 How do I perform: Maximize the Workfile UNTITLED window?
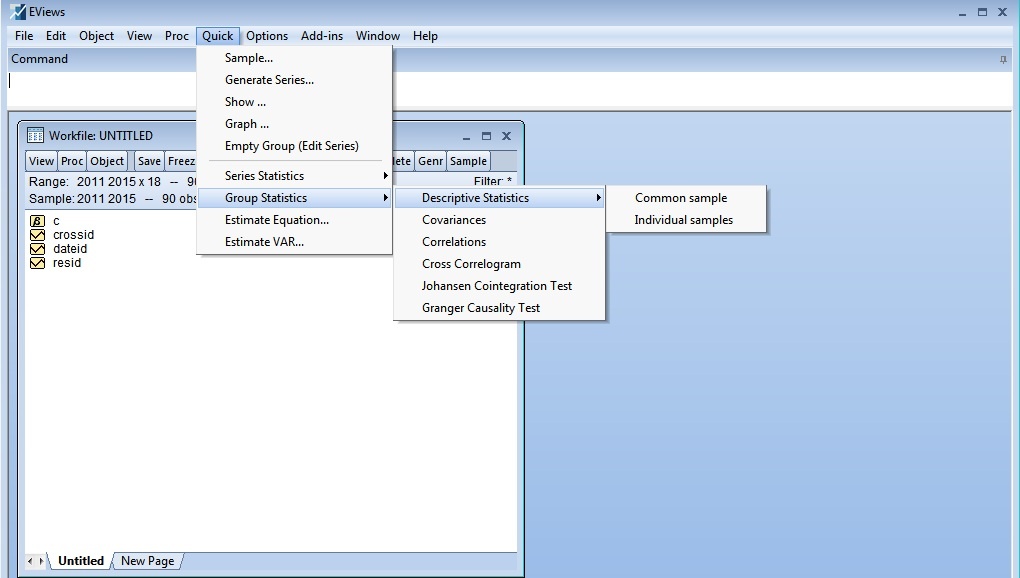(x=486, y=136)
